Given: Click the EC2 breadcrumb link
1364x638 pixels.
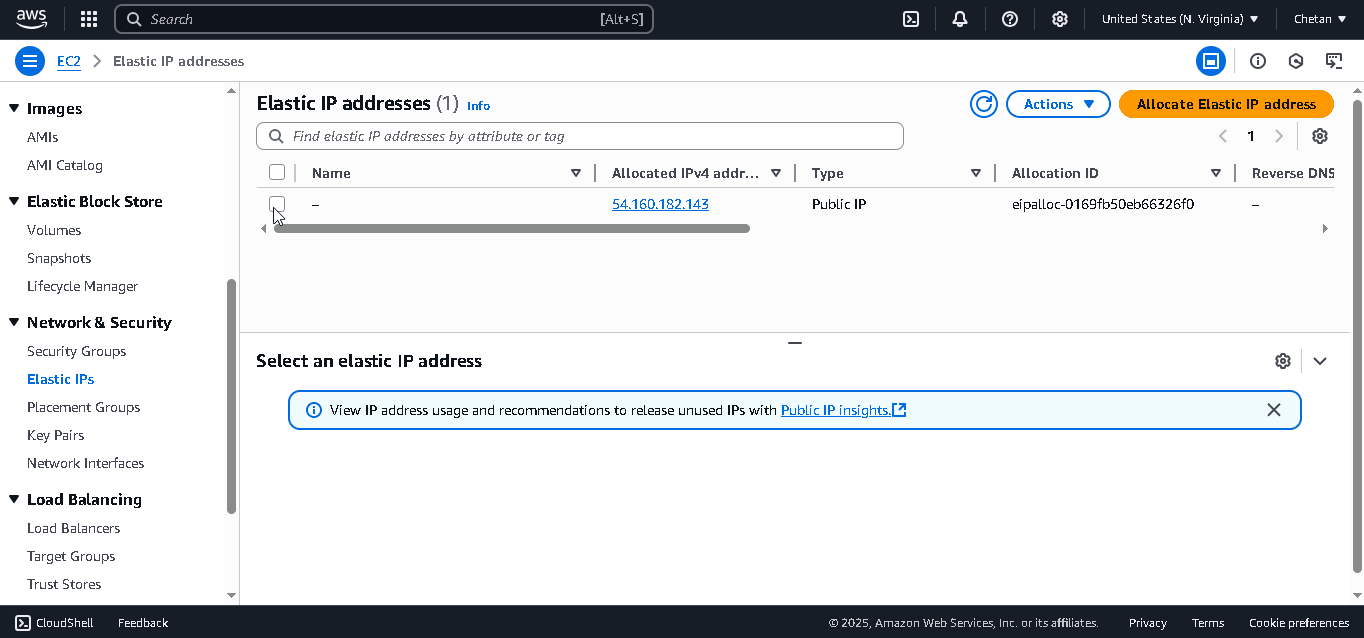Looking at the screenshot, I should (68, 61).
